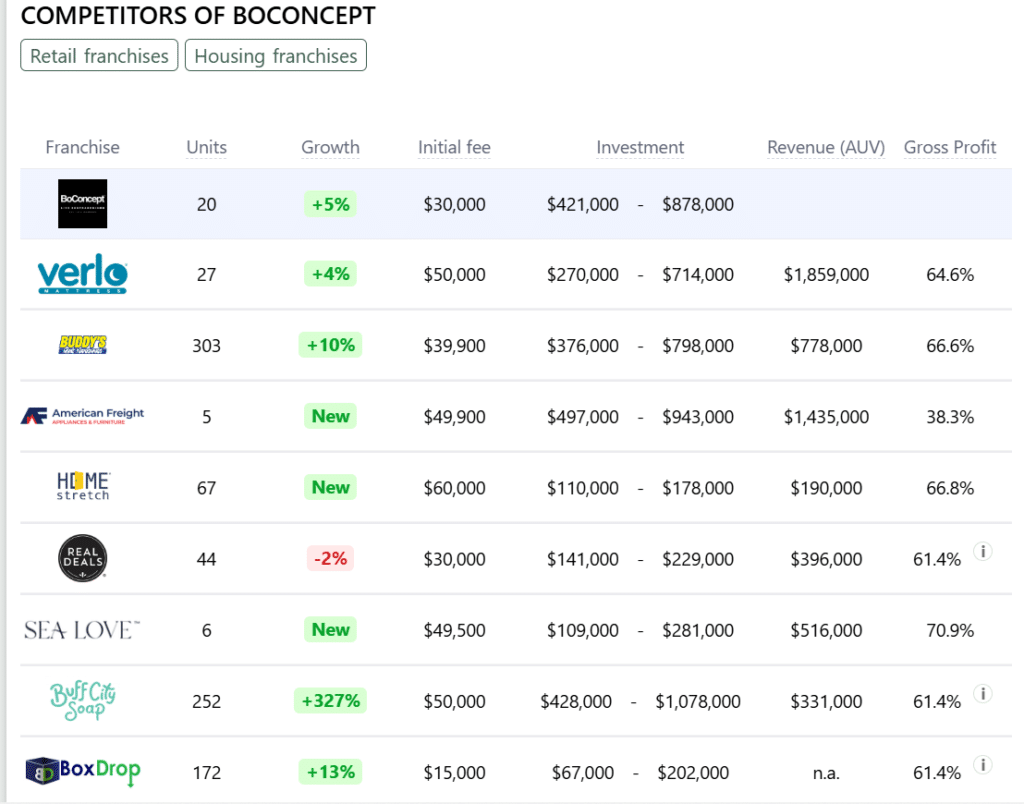Viewport: 1024px width, 804px height.
Task: Click the Initial fee column header
Action: [x=455, y=148]
